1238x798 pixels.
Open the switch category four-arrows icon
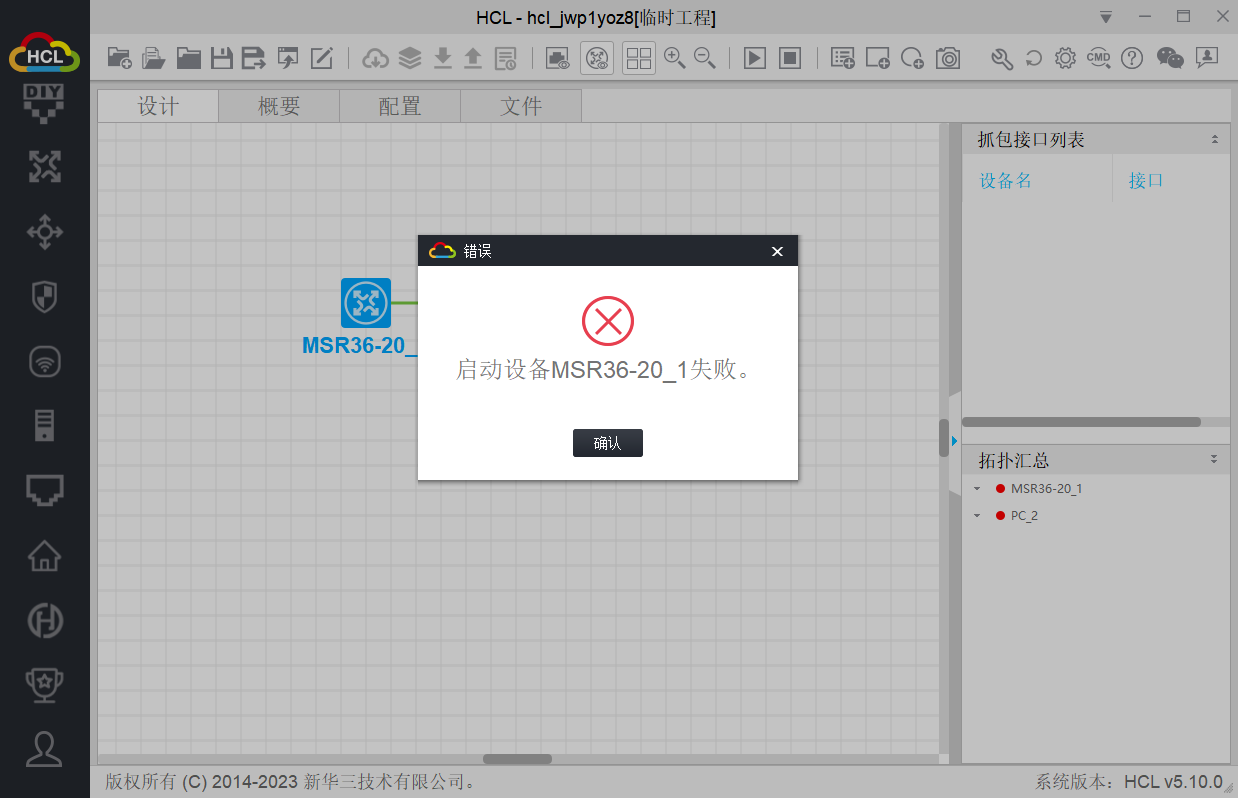[x=44, y=232]
